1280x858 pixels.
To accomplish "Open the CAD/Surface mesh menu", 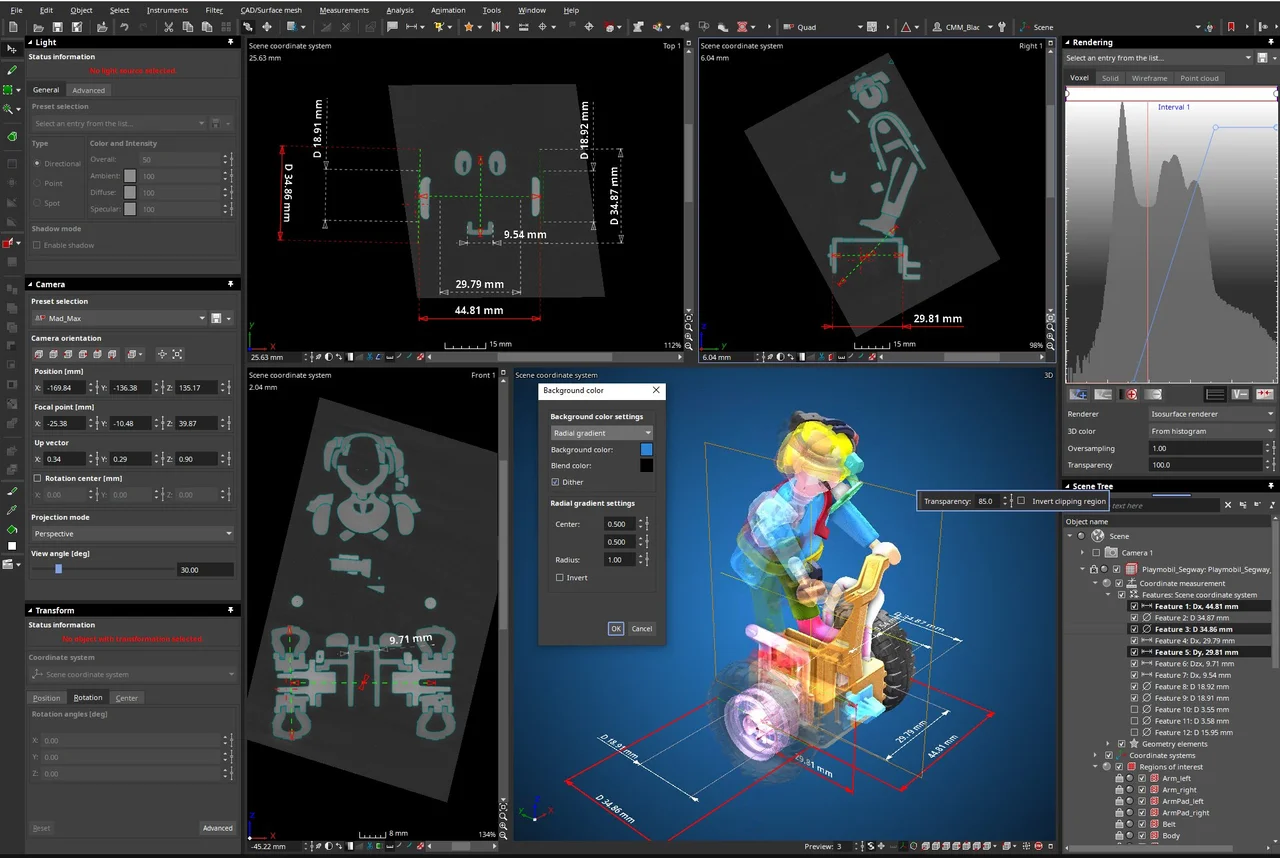I will pyautogui.click(x=270, y=10).
